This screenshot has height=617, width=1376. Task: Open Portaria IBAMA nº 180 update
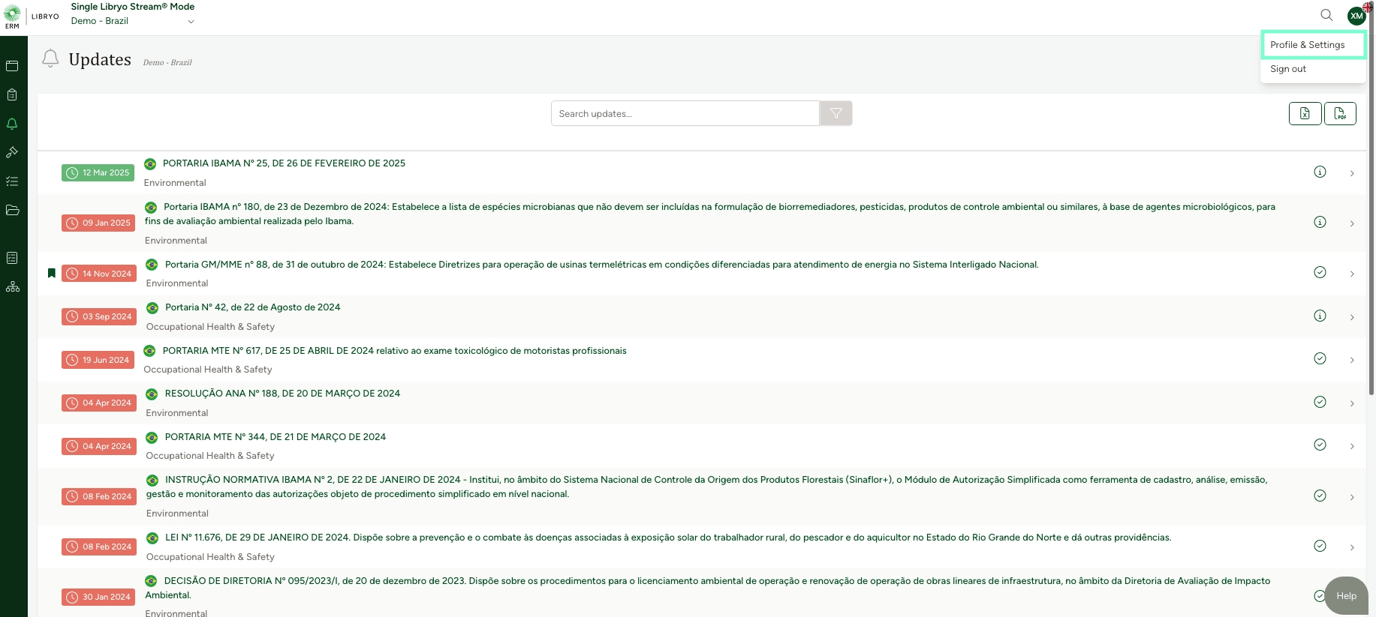pyautogui.click(x=710, y=214)
